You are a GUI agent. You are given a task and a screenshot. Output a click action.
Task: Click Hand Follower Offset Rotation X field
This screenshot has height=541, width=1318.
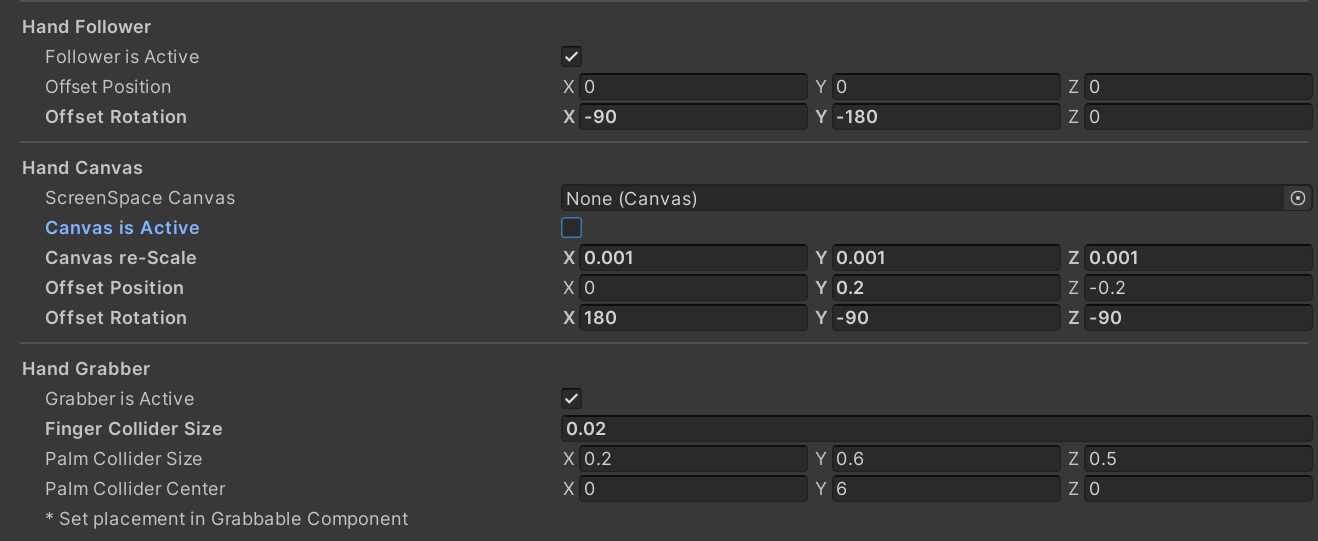tap(692, 117)
